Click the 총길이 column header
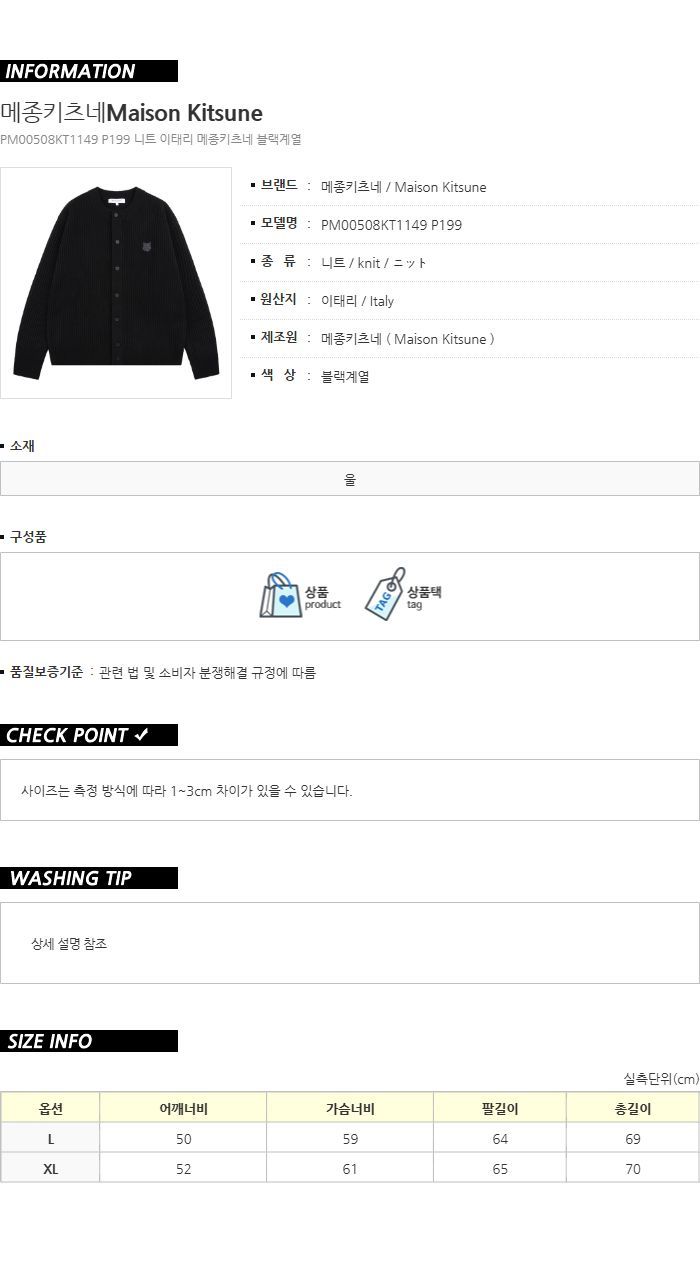This screenshot has width=700, height=1268. click(x=633, y=1108)
